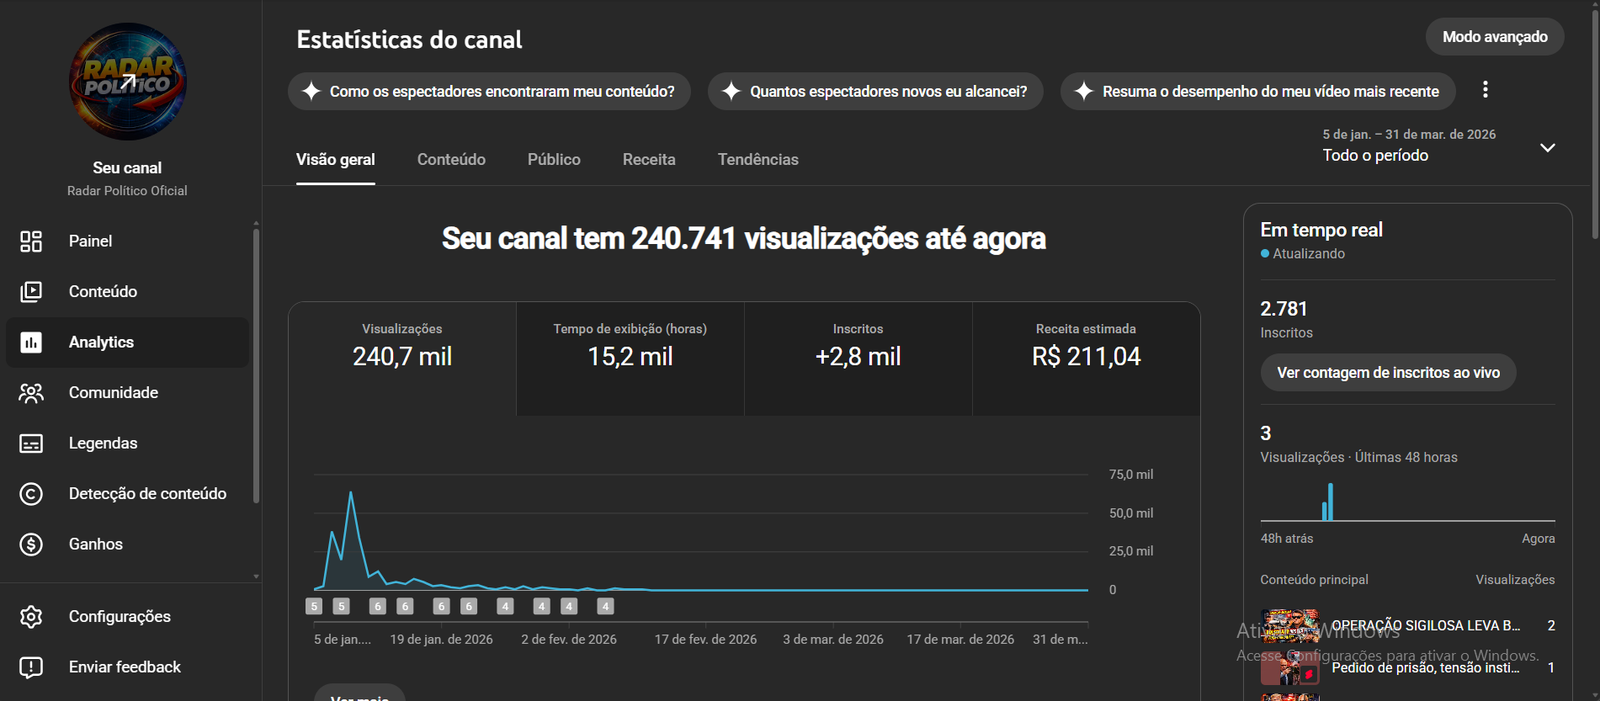Select the Inscritos +2,8 mil metric card
This screenshot has height=701, width=1600.
click(x=858, y=359)
